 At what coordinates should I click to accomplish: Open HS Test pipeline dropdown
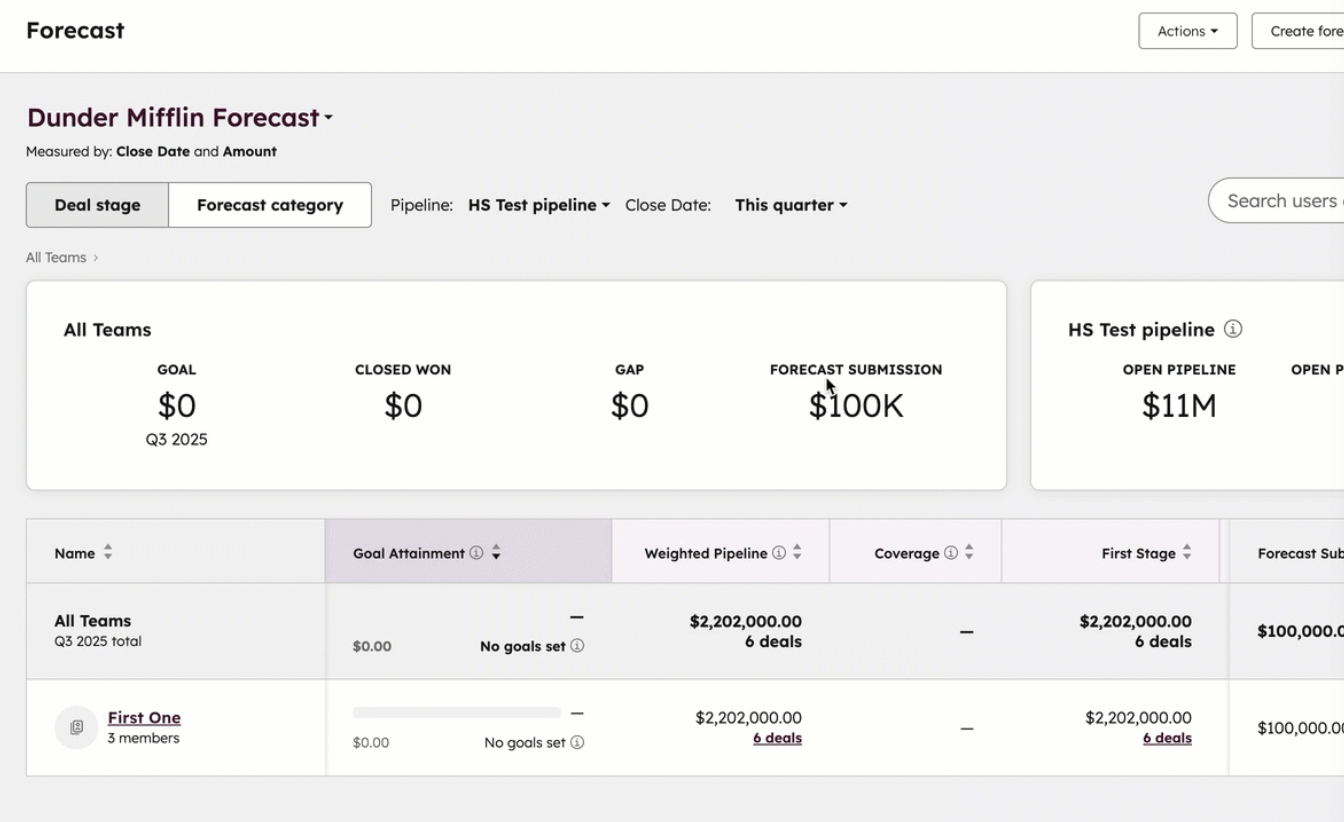539,205
